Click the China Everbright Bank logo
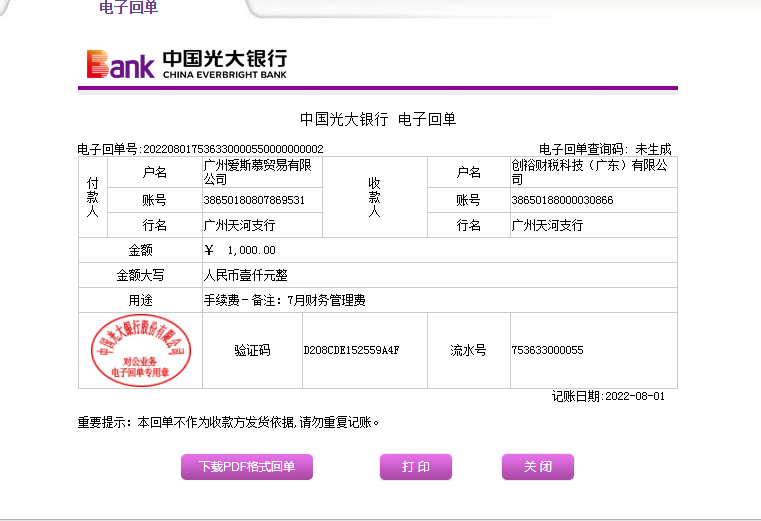This screenshot has height=521, width=761. coord(187,64)
